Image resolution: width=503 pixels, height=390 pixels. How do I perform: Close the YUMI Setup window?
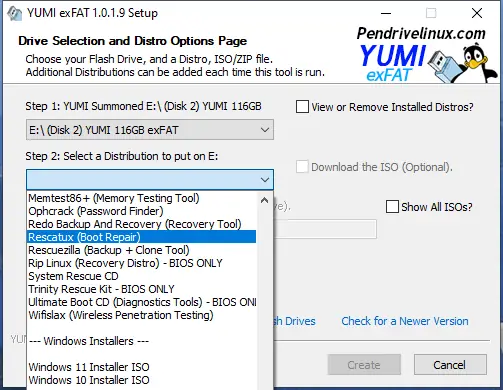477,13
